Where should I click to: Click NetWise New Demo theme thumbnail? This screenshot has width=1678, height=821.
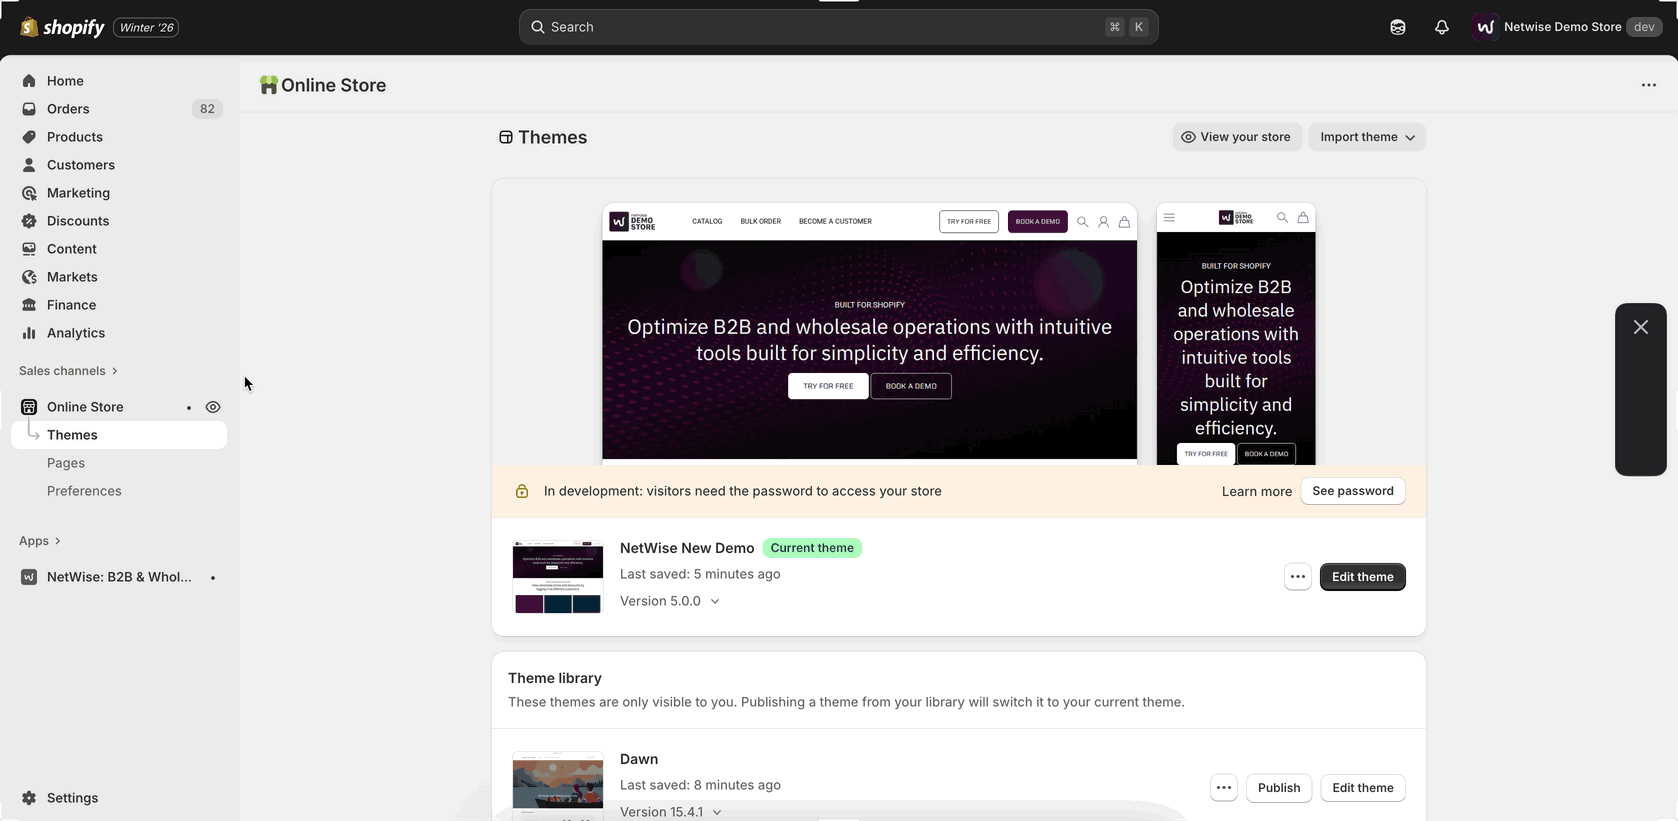click(558, 577)
